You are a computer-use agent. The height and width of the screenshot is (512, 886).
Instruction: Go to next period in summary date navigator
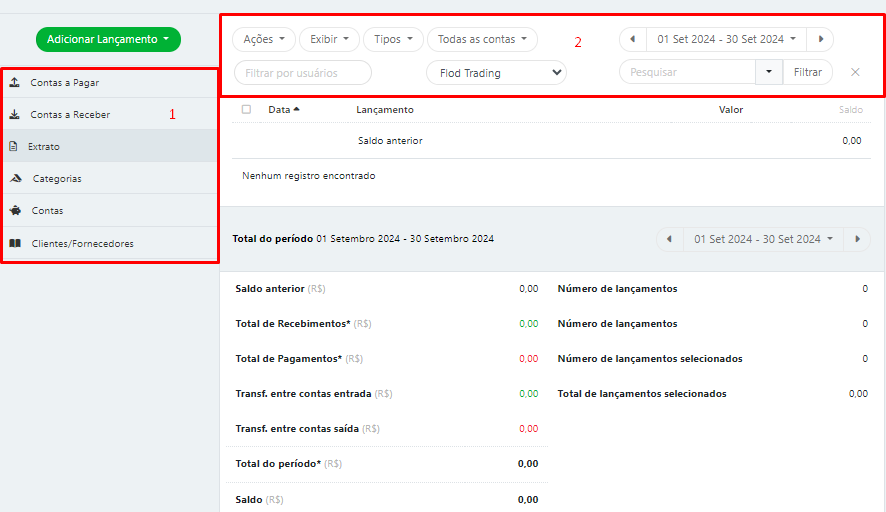[x=857, y=239]
